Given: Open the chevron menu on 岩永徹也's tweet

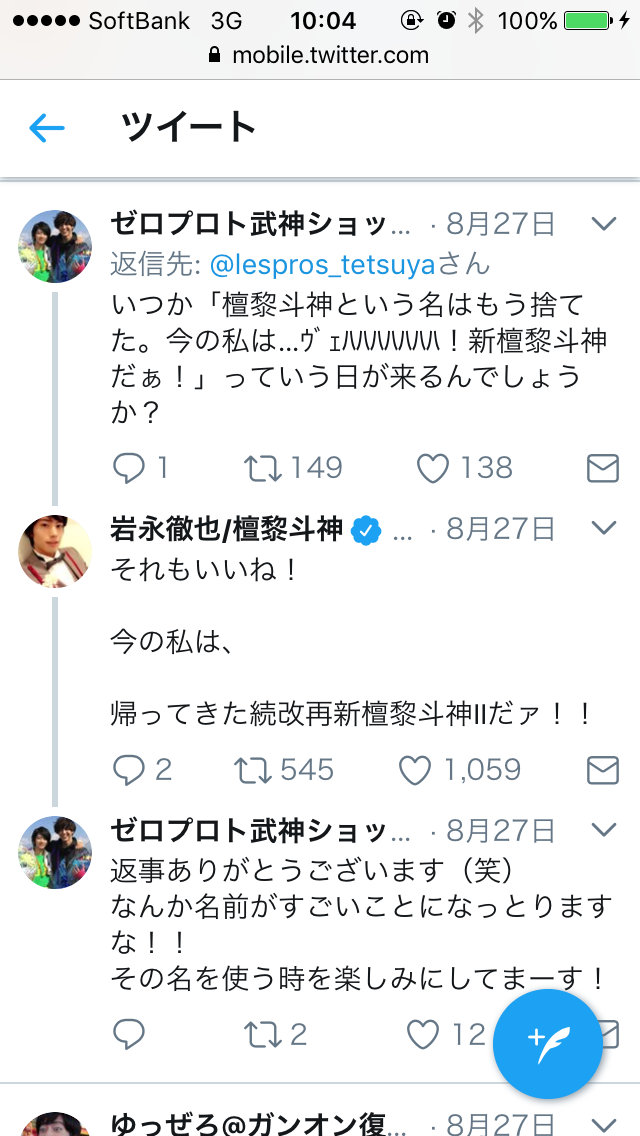Looking at the screenshot, I should coord(604,527).
